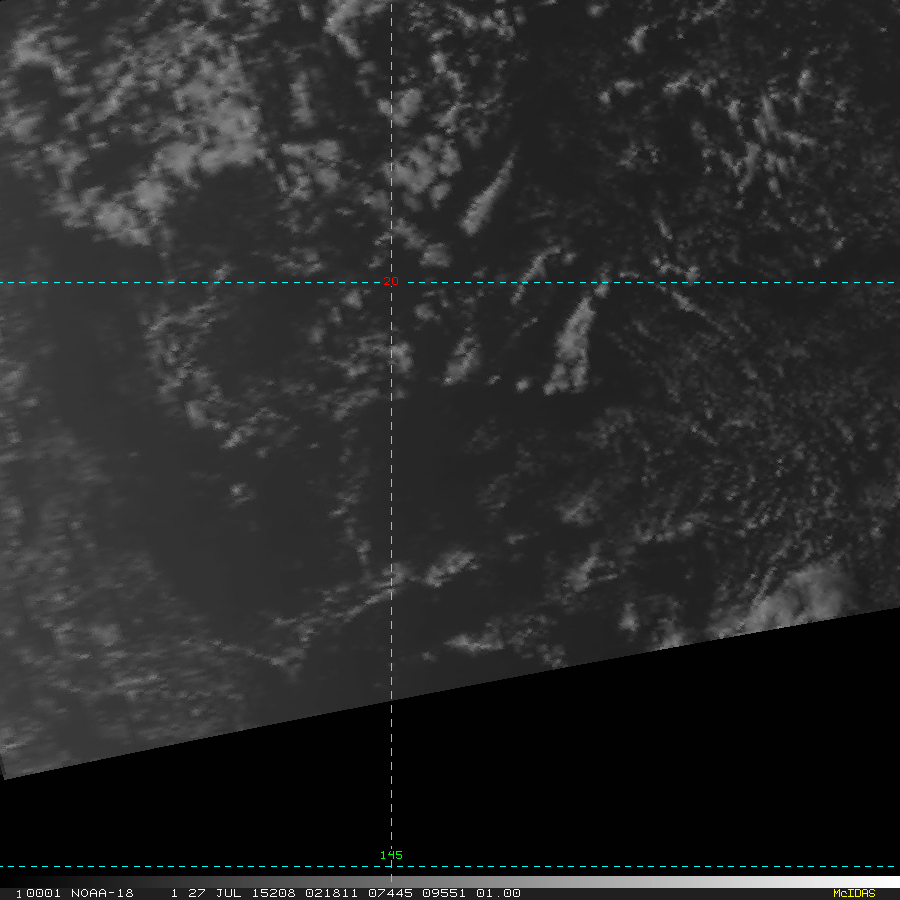Click the yellow McIDAS label

click(x=853, y=893)
